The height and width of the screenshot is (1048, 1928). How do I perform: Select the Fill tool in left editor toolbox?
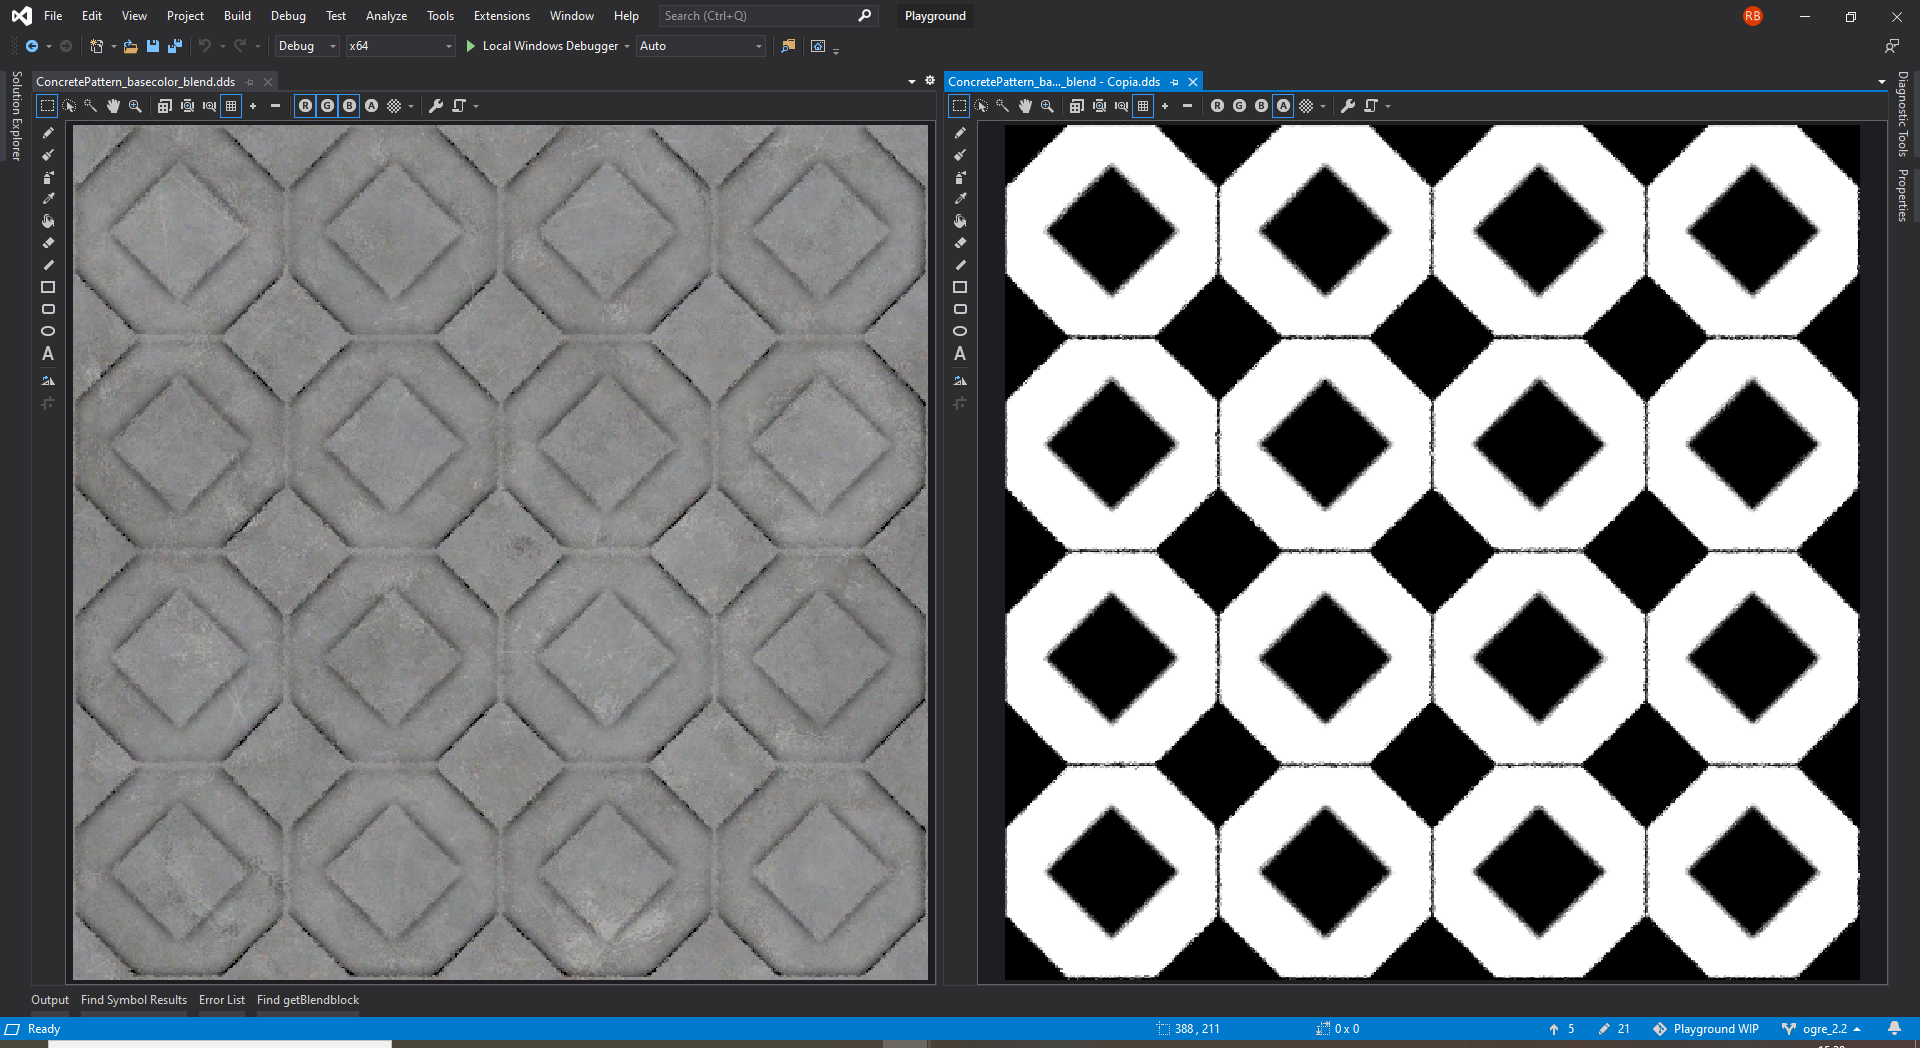[48, 221]
